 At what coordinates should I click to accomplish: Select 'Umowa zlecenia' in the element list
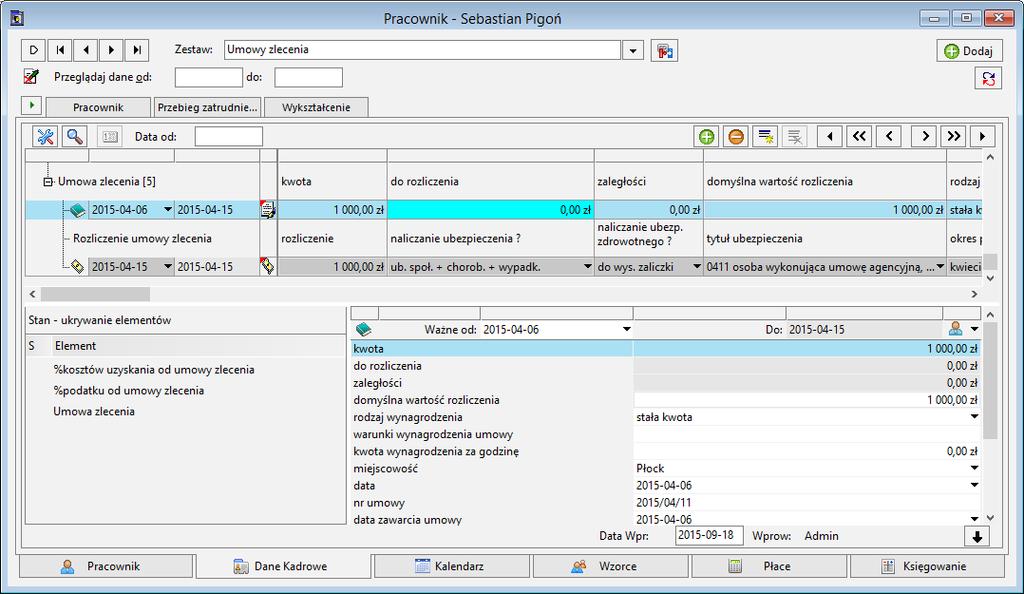coord(94,411)
